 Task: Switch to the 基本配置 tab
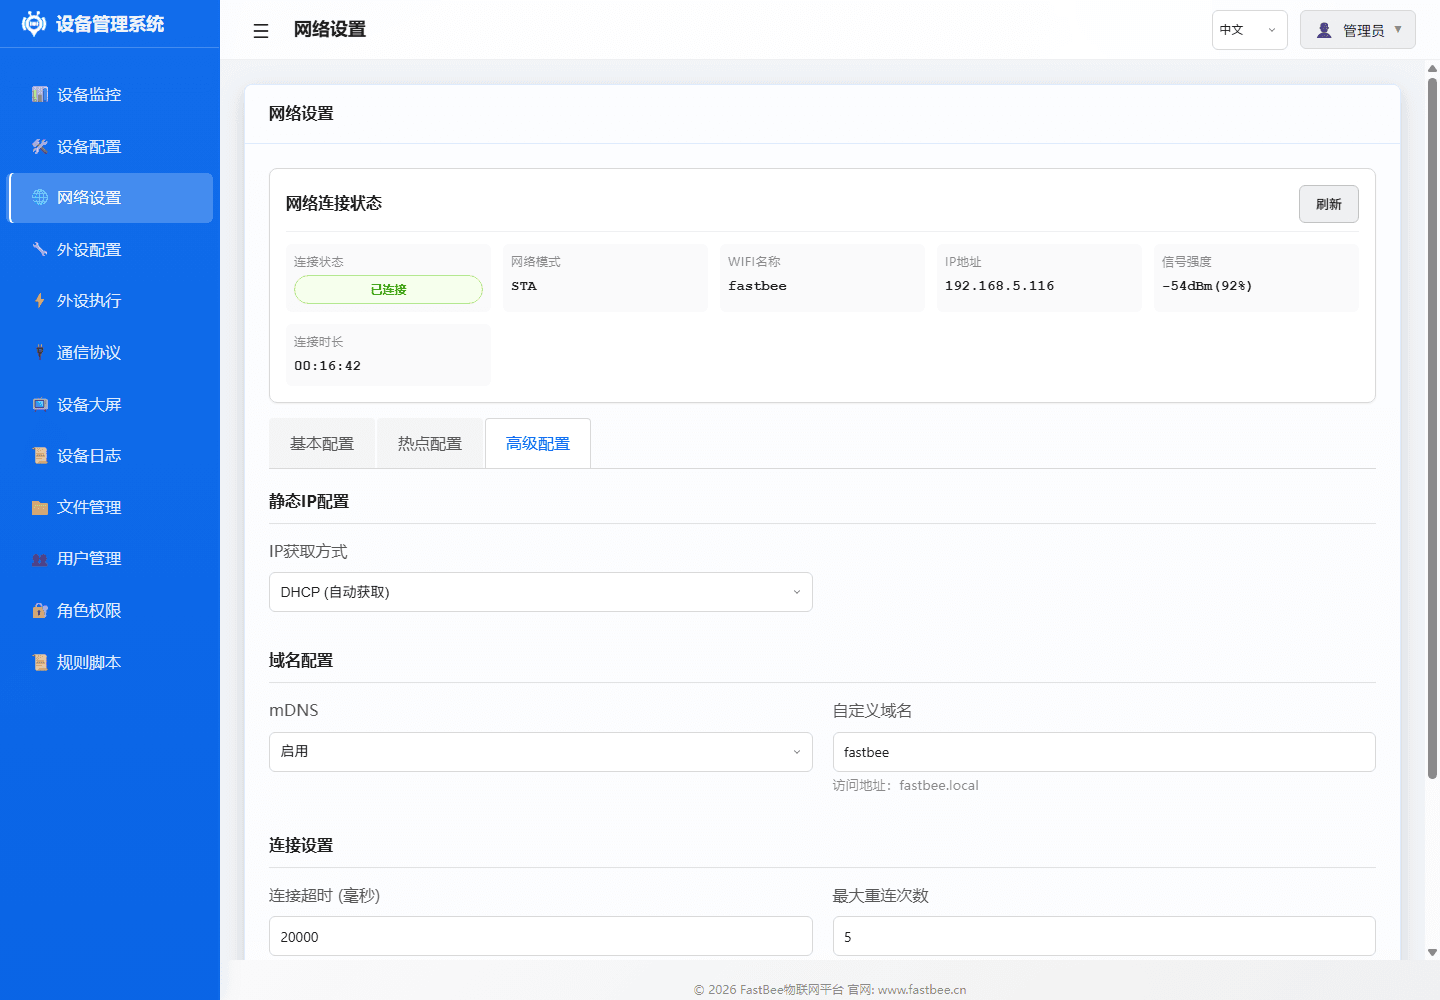[x=322, y=443]
